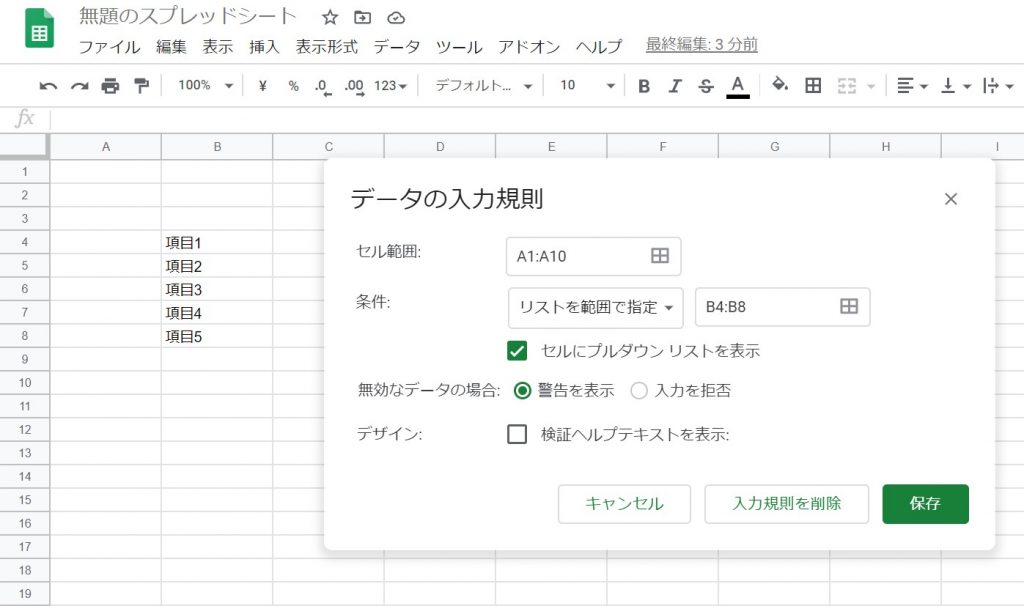Click the キャンセル button
The width and height of the screenshot is (1024, 606).
[x=624, y=503]
